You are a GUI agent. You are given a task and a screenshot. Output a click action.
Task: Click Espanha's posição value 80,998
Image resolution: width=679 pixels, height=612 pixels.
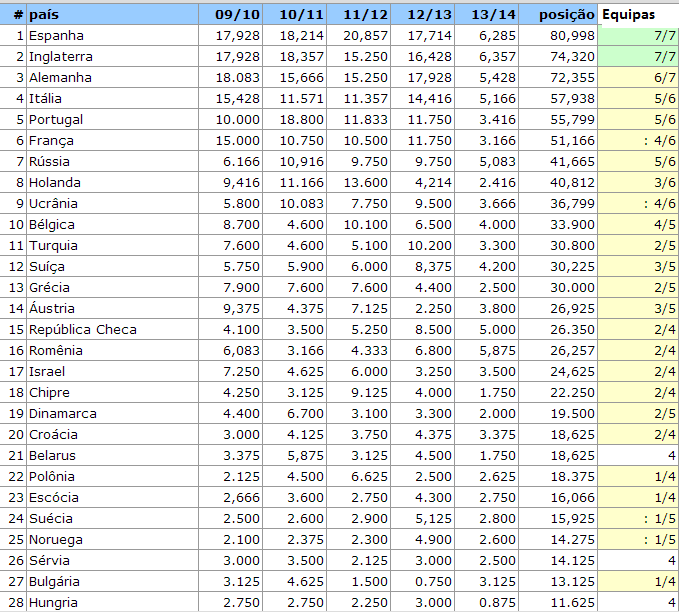point(572,36)
